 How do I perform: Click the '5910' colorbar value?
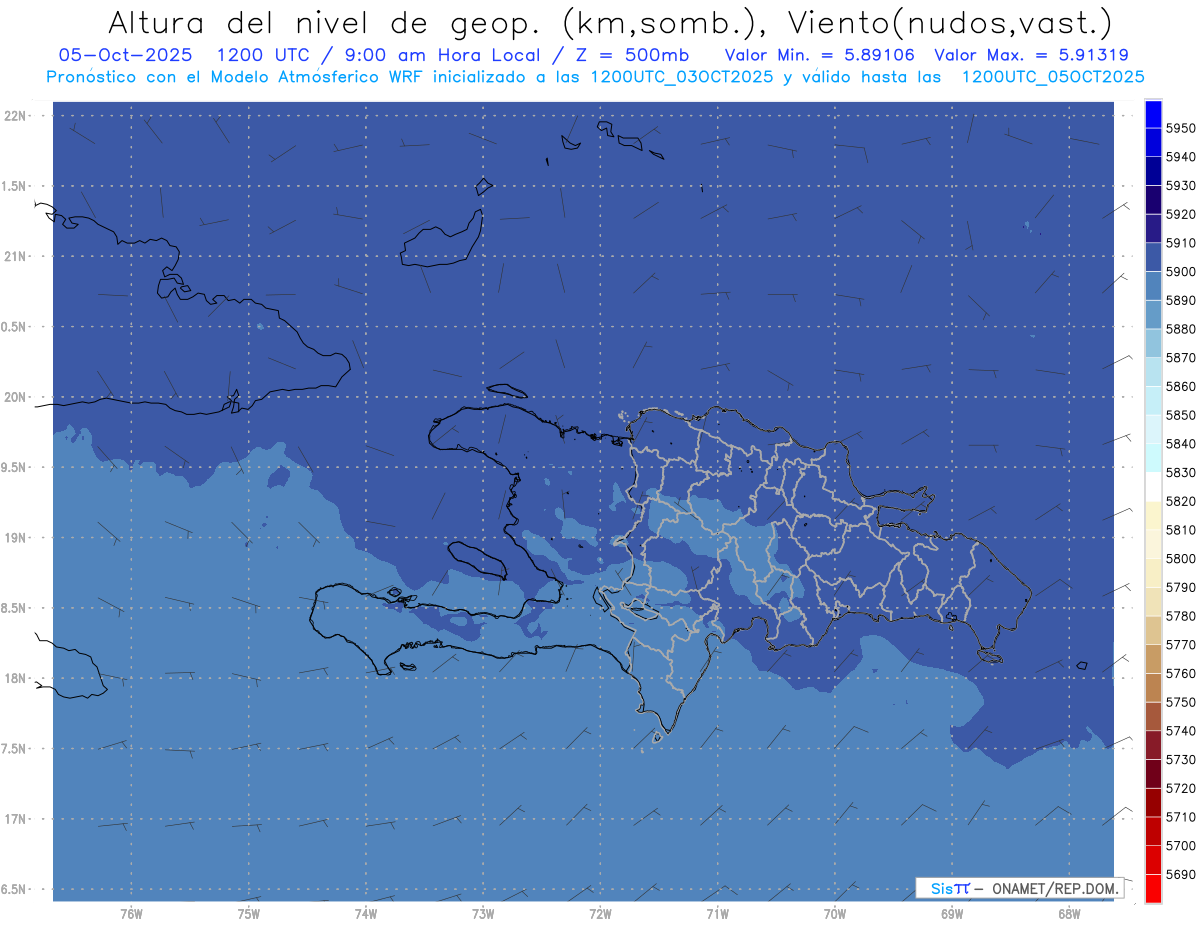1181,243
